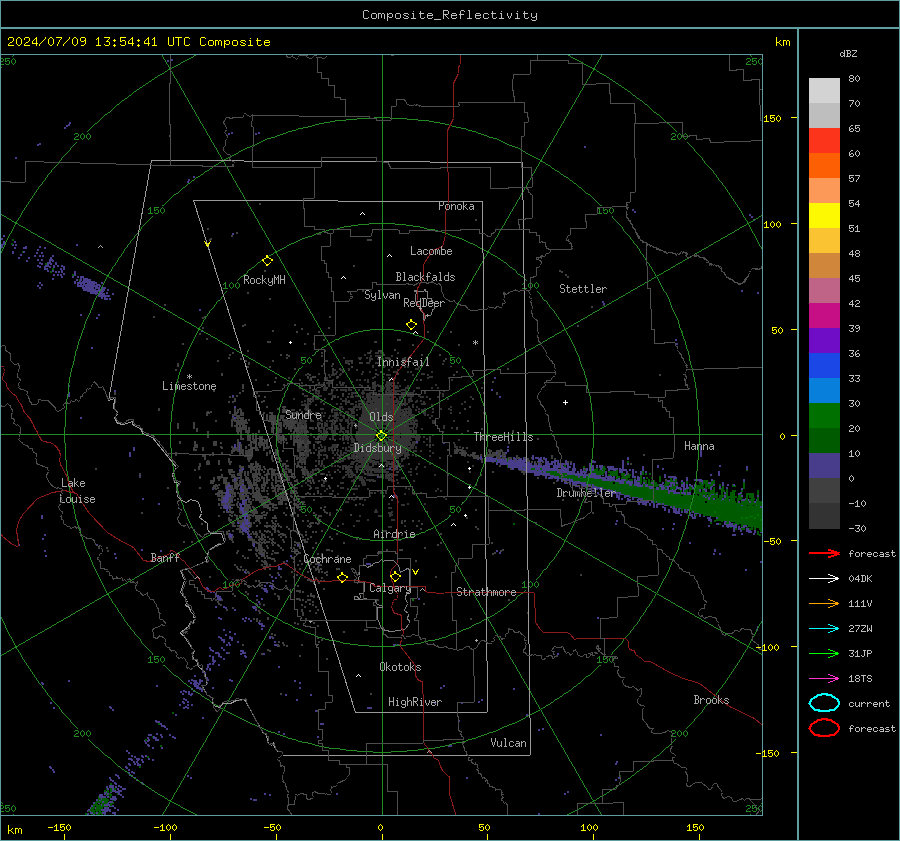The width and height of the screenshot is (900, 841).
Task: Click the Brooks city label
Action: click(711, 700)
